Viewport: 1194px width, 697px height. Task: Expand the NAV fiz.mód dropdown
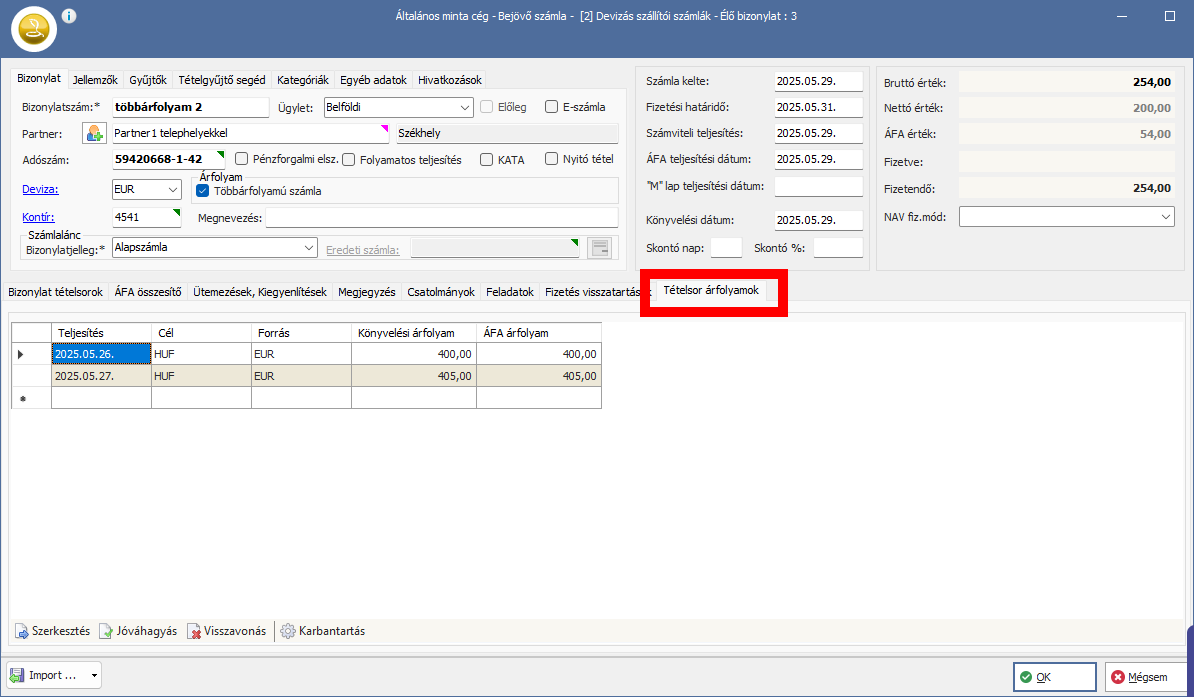[x=1067, y=217]
